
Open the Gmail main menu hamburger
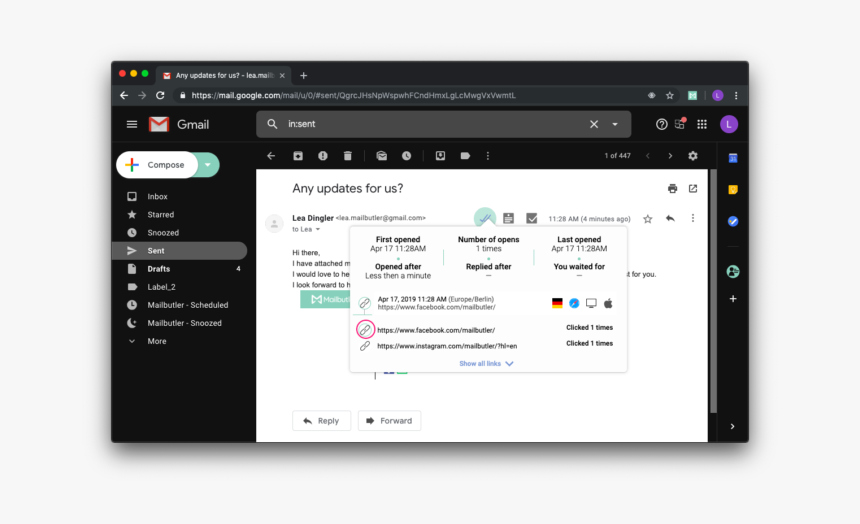[x=132, y=125]
